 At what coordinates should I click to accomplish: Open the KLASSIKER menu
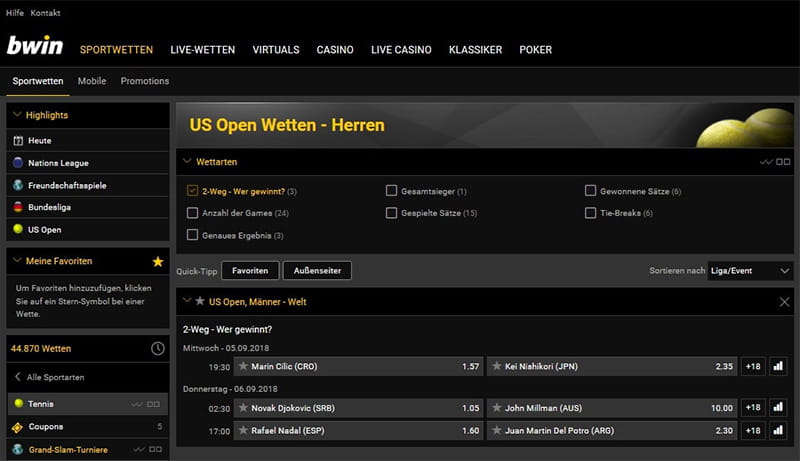coord(476,50)
